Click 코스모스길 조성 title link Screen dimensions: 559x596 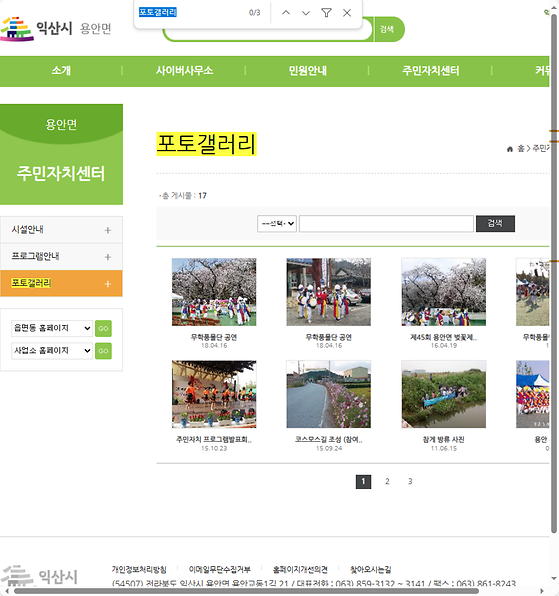point(328,439)
